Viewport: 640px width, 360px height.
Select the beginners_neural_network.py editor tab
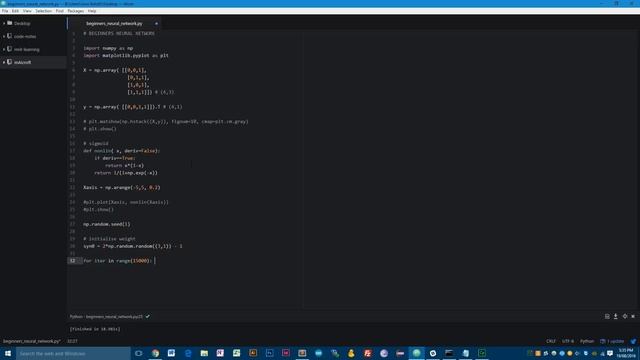pyautogui.click(x=114, y=23)
